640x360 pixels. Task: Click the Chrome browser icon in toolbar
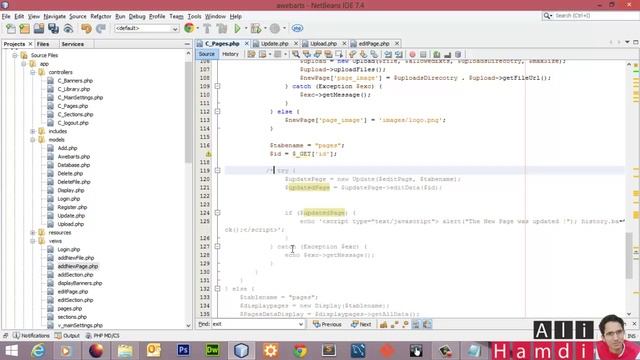click(189, 28)
